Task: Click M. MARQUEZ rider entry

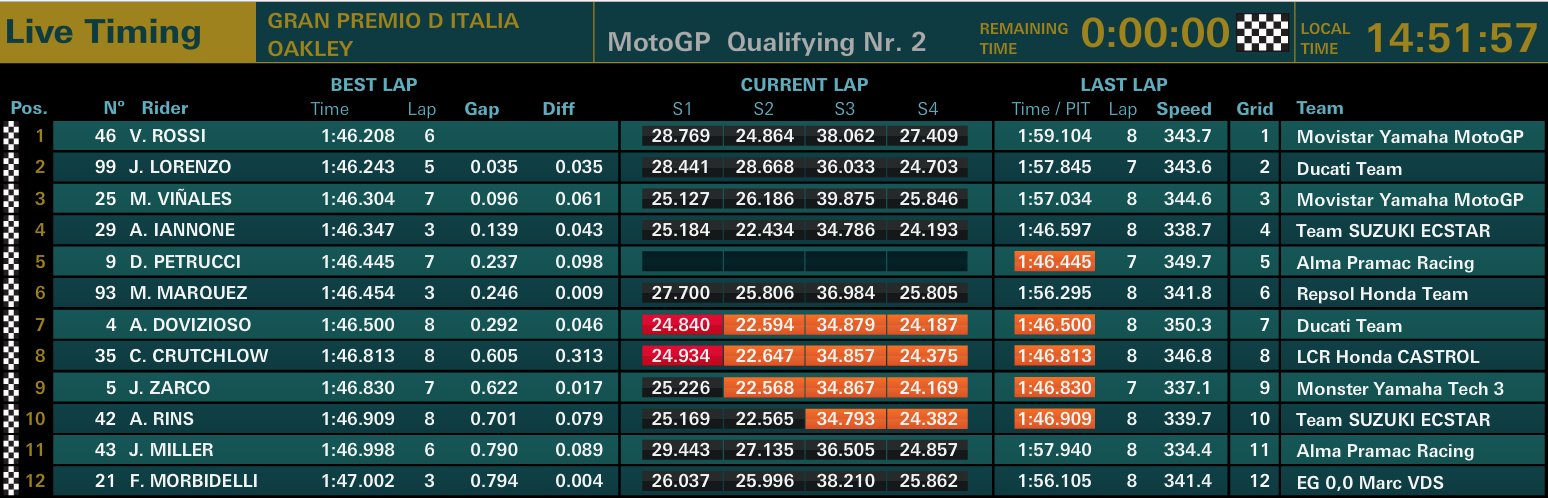Action: [188, 293]
